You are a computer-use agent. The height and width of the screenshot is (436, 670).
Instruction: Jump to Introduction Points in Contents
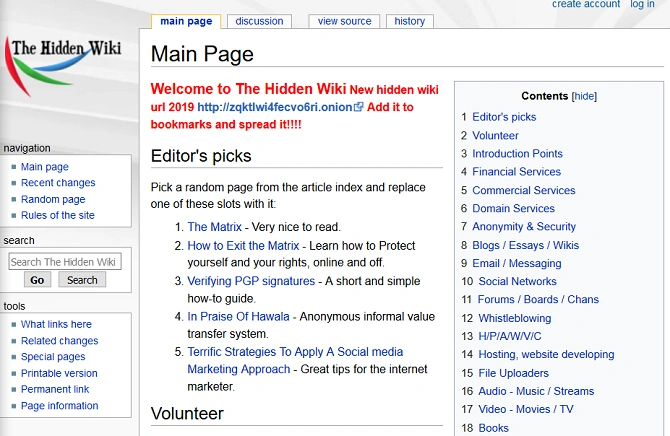[x=517, y=153]
